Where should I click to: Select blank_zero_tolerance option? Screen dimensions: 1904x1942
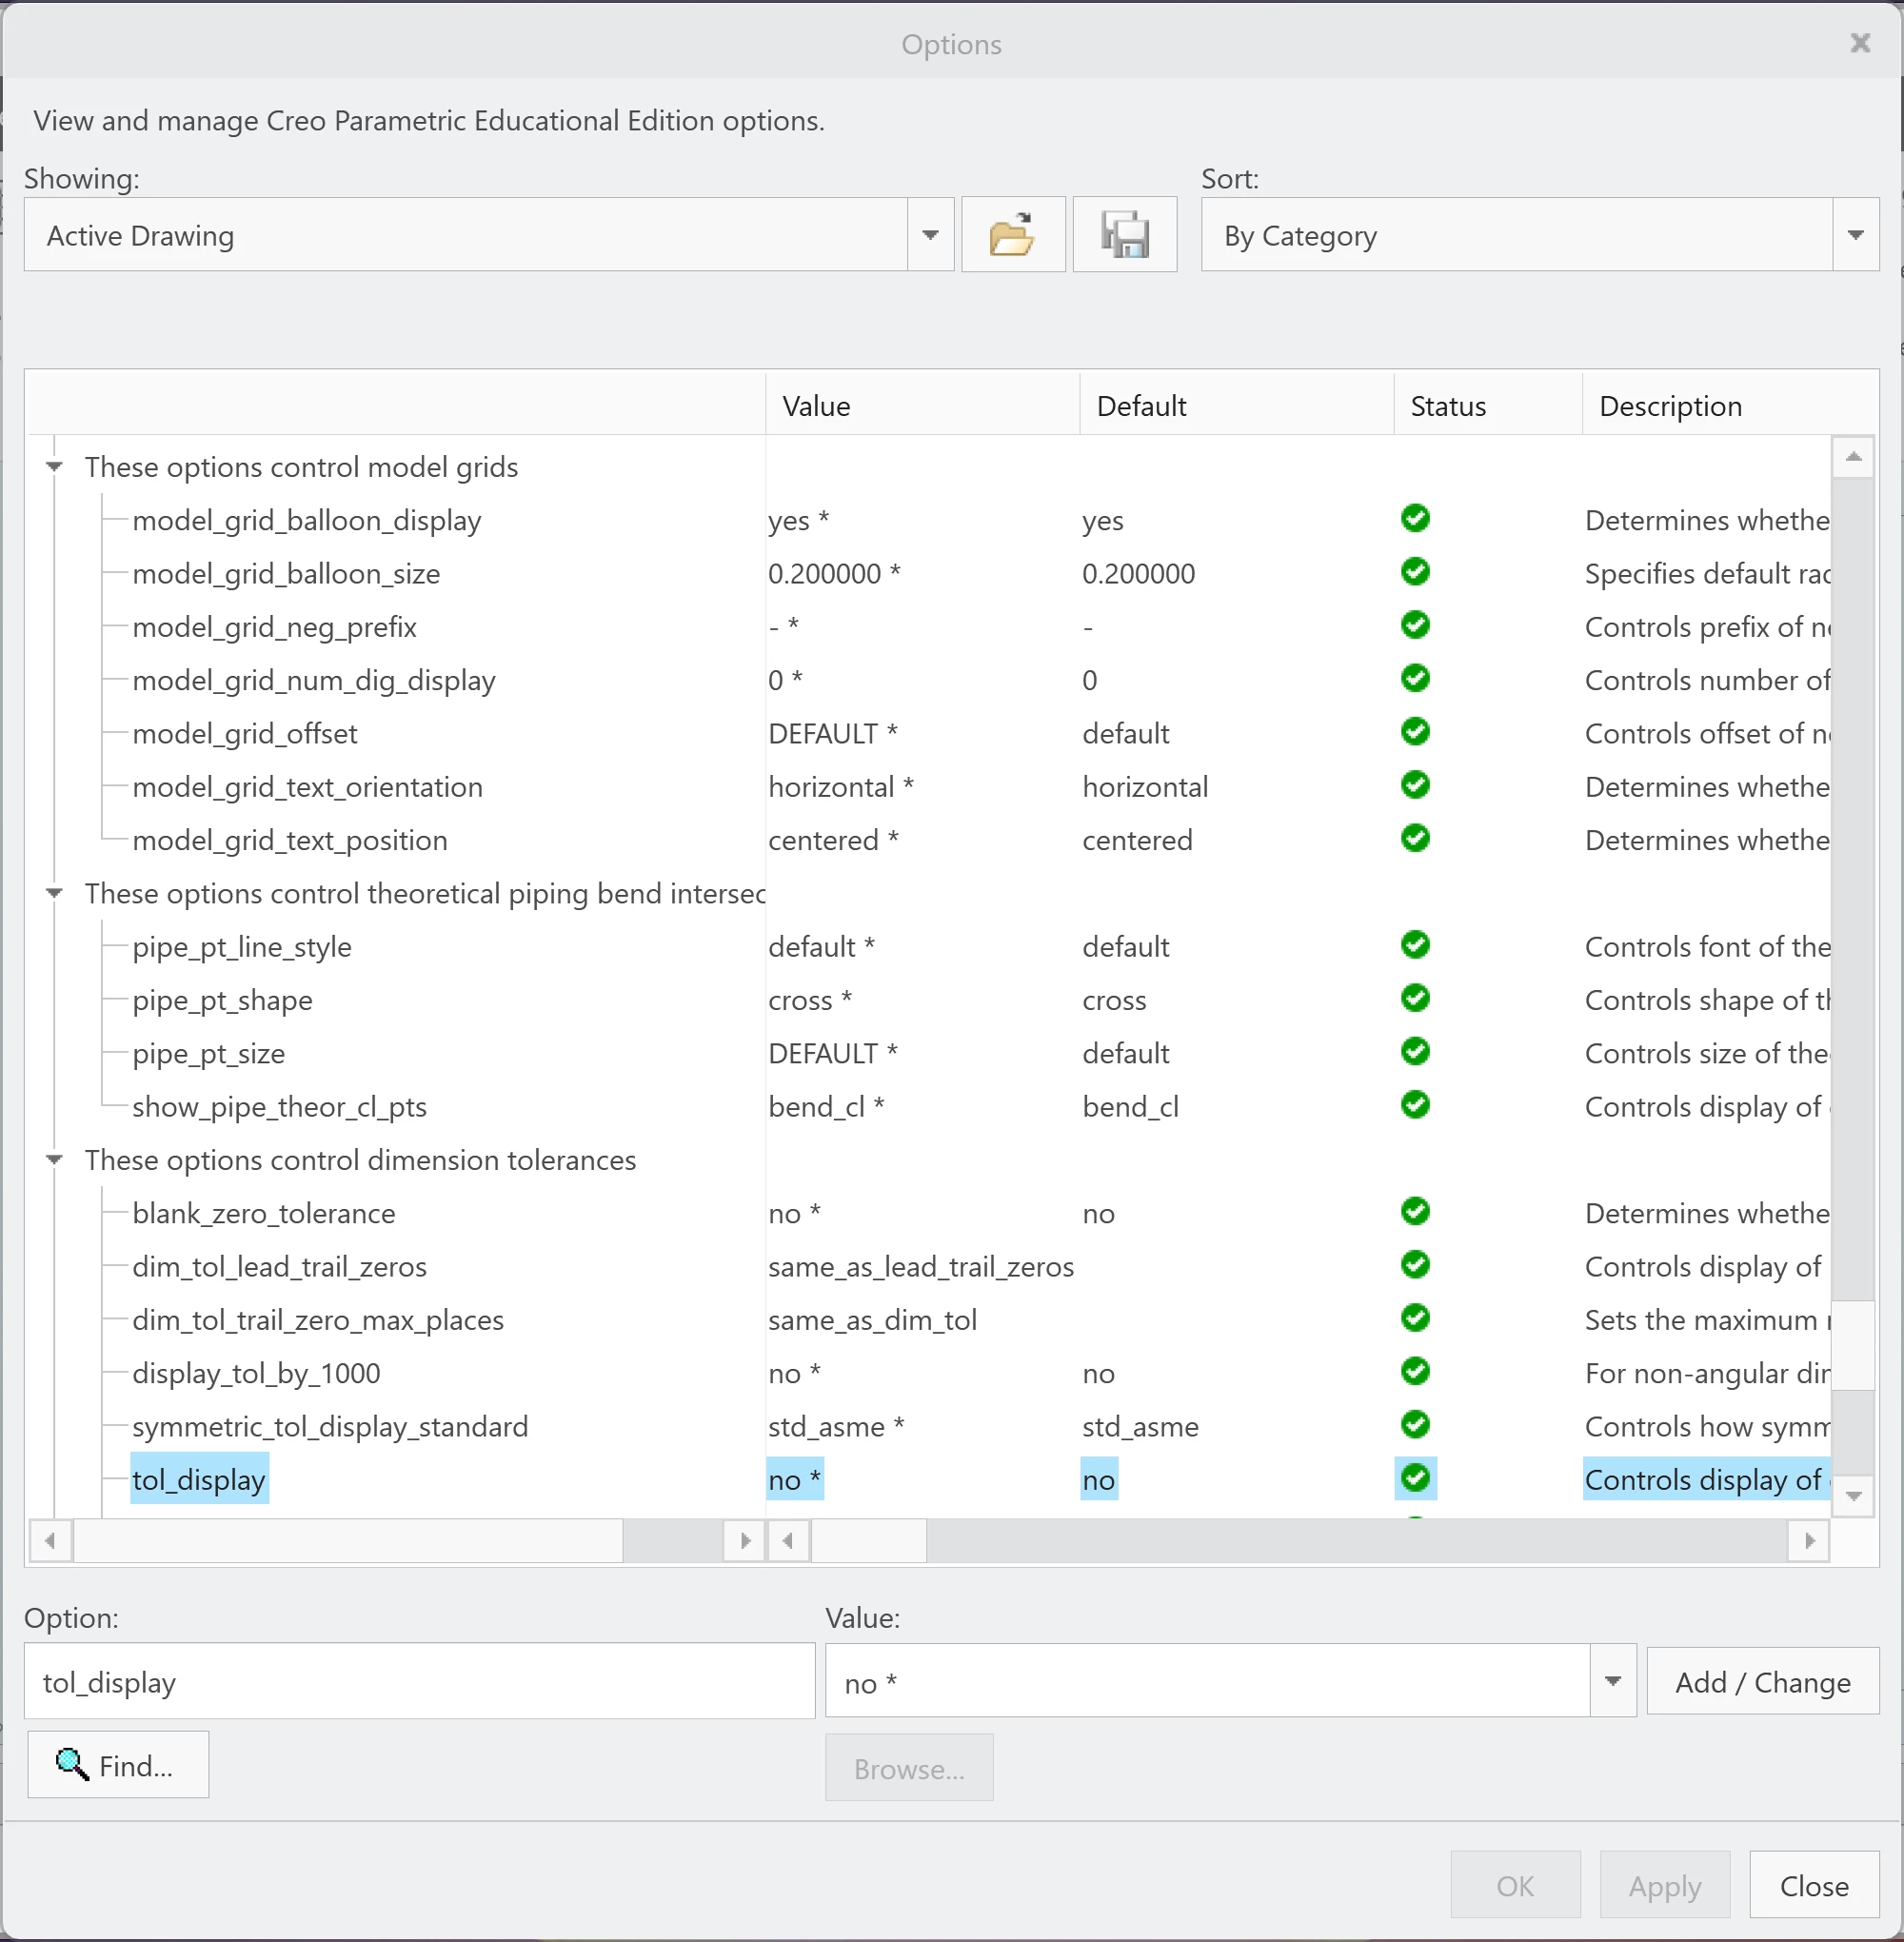click(264, 1214)
